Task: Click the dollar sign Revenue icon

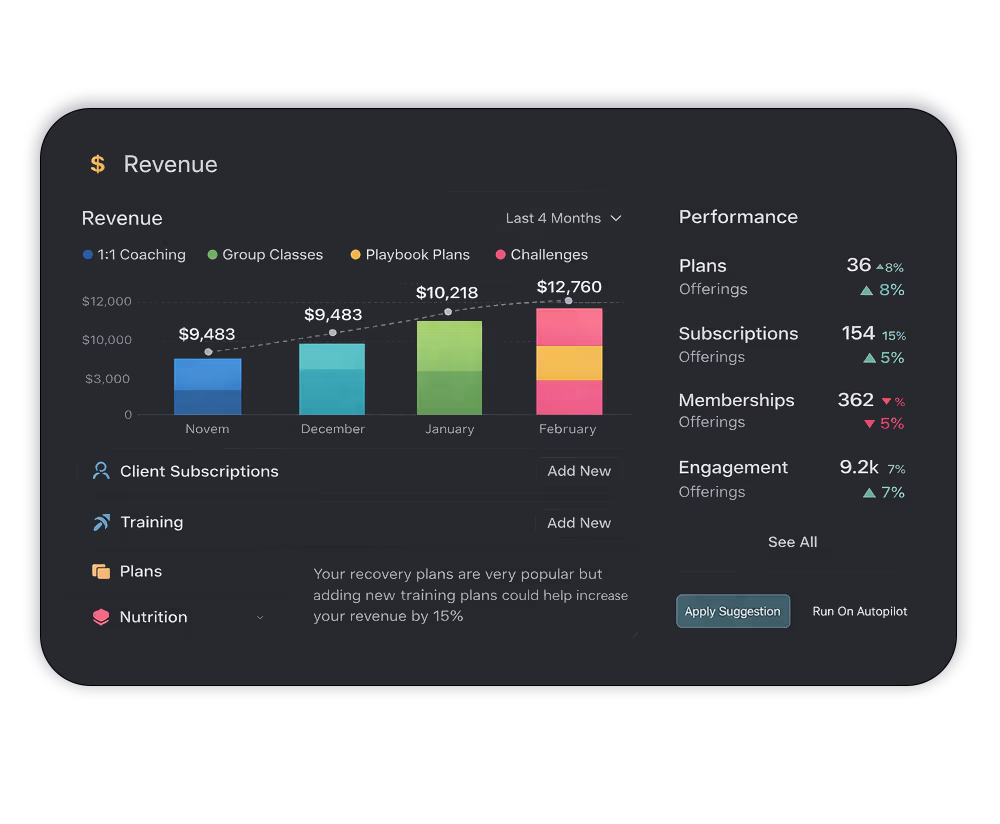Action: pyautogui.click(x=97, y=164)
